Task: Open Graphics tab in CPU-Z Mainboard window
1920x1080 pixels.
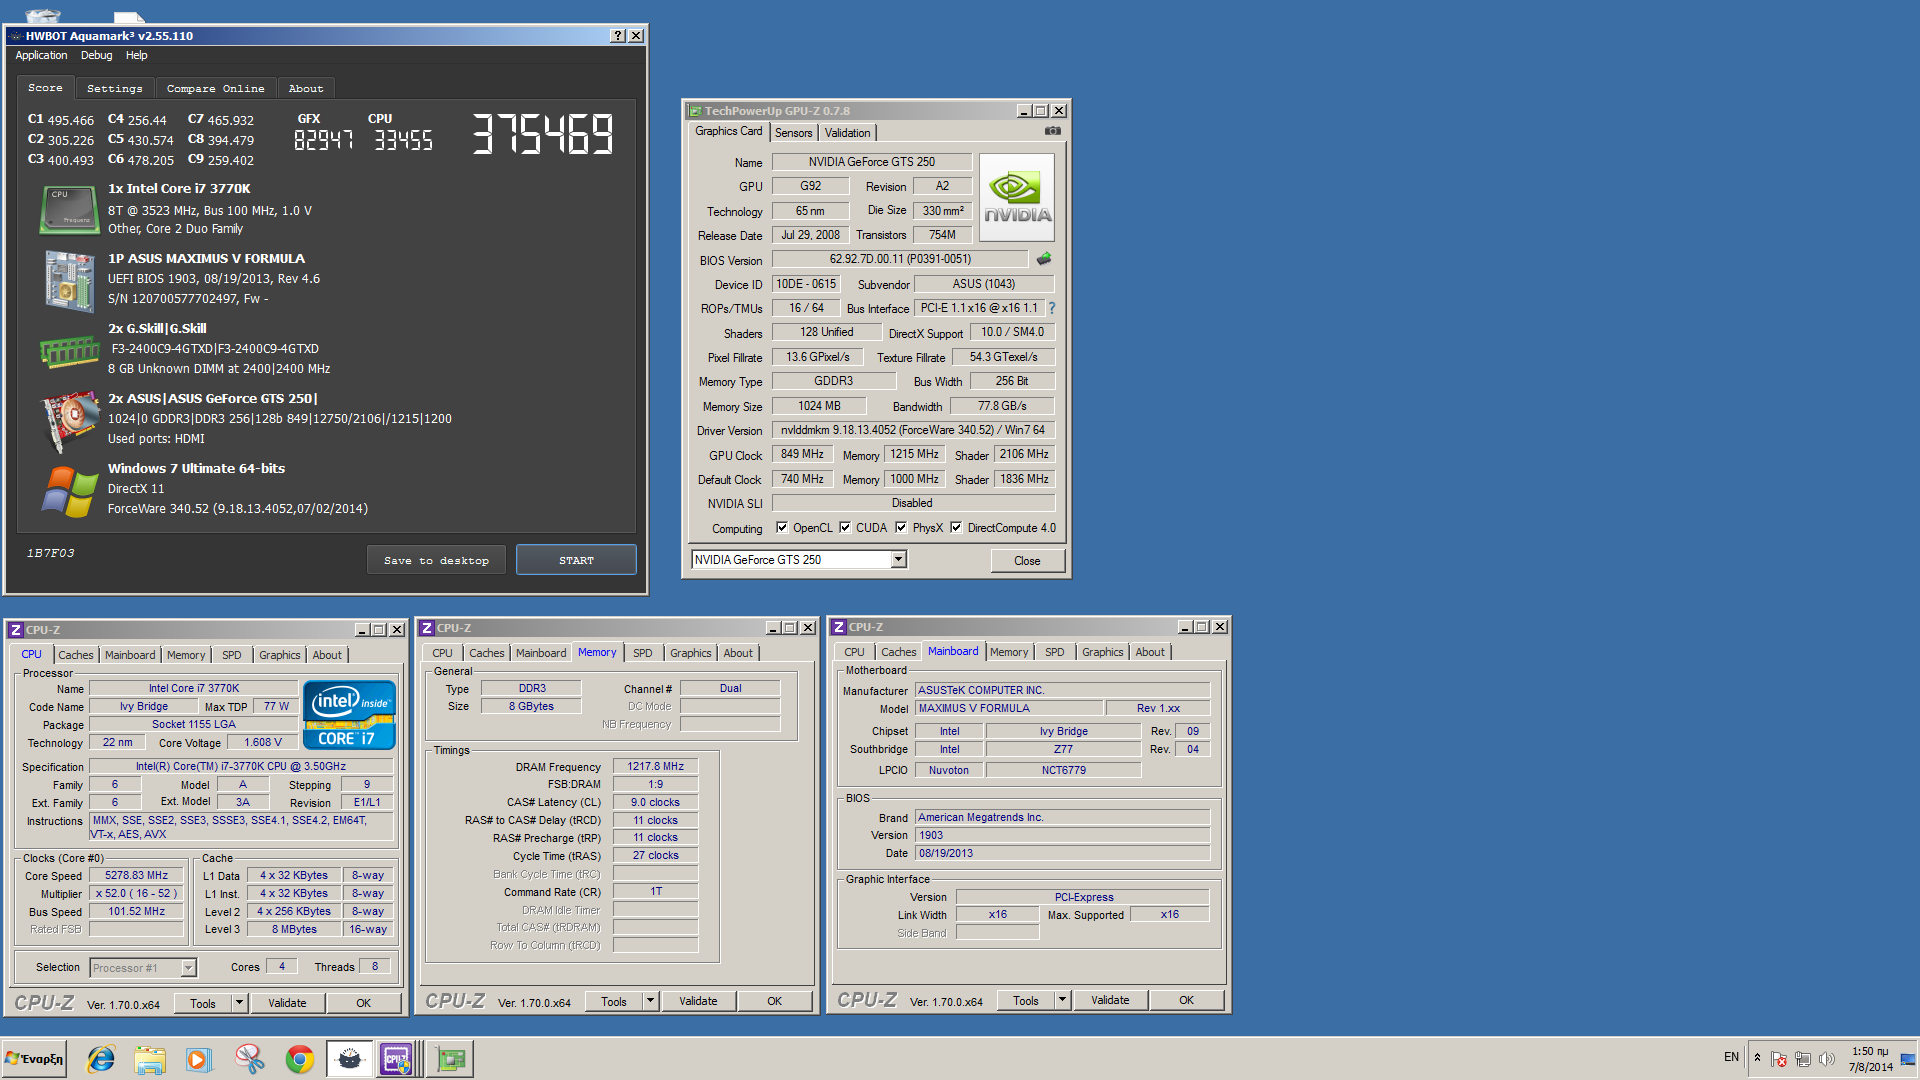Action: click(1102, 652)
